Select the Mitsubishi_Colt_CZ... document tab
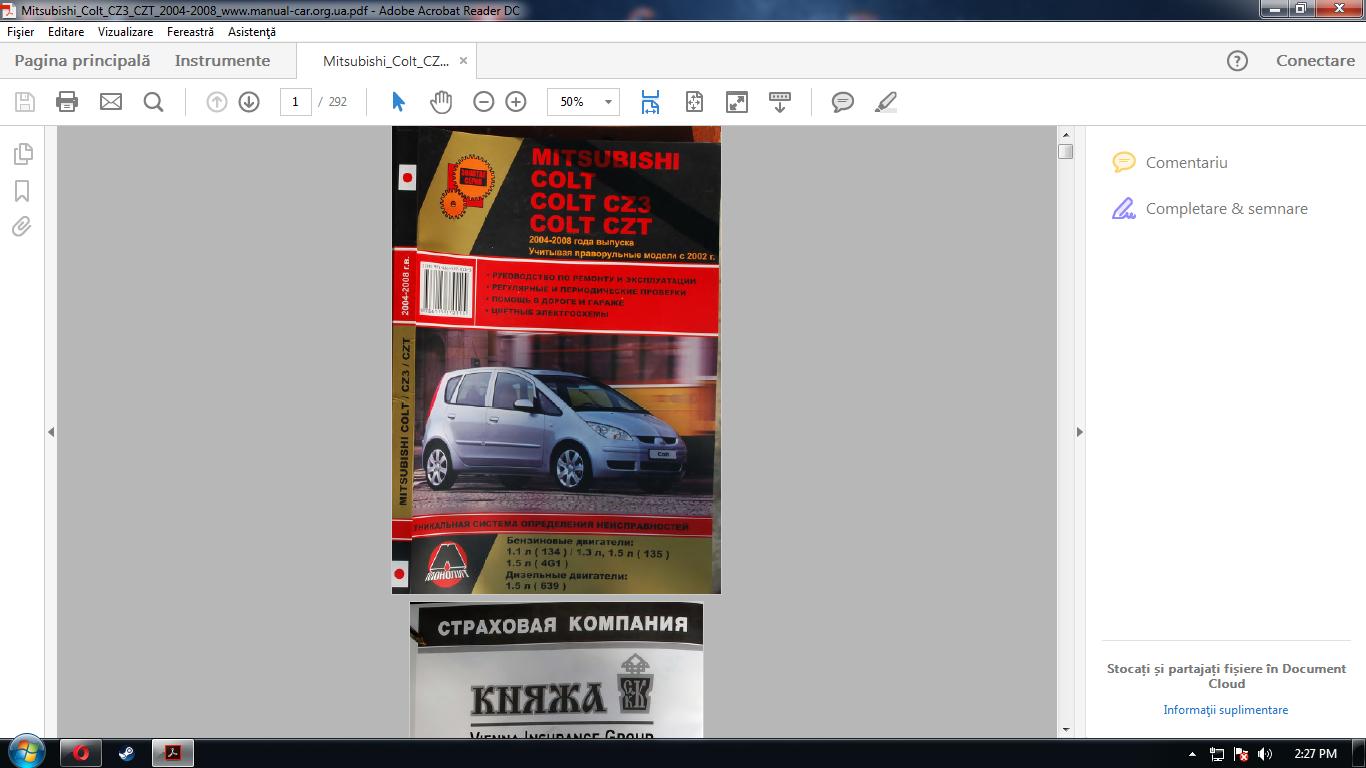Screen dimensions: 1366x768 point(386,61)
